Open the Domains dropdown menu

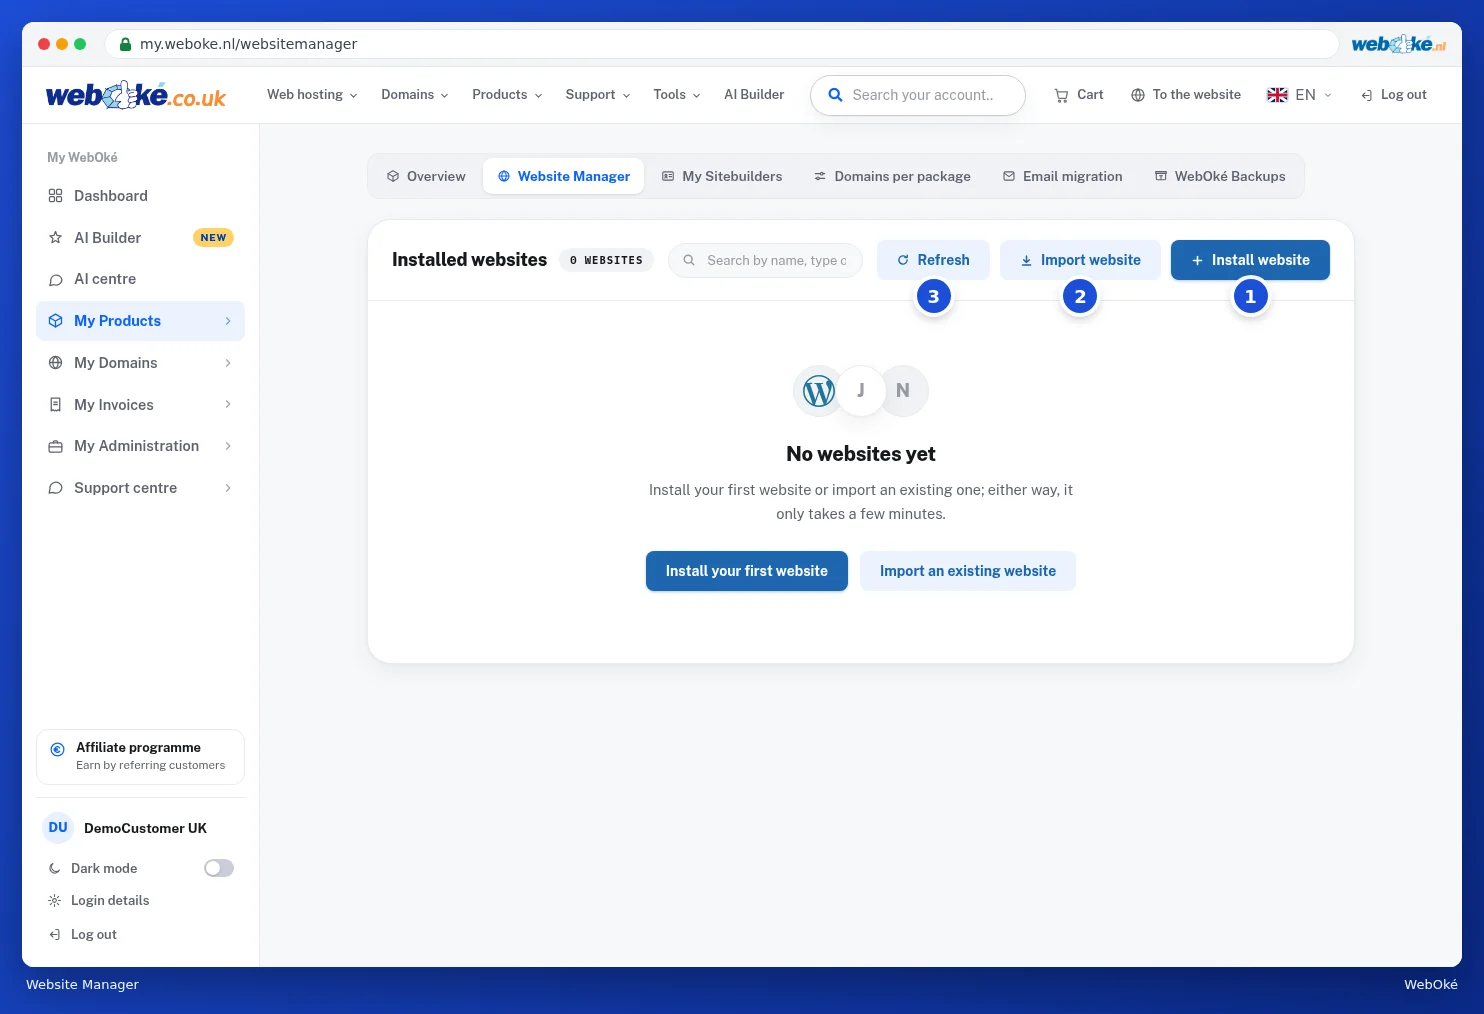point(415,95)
